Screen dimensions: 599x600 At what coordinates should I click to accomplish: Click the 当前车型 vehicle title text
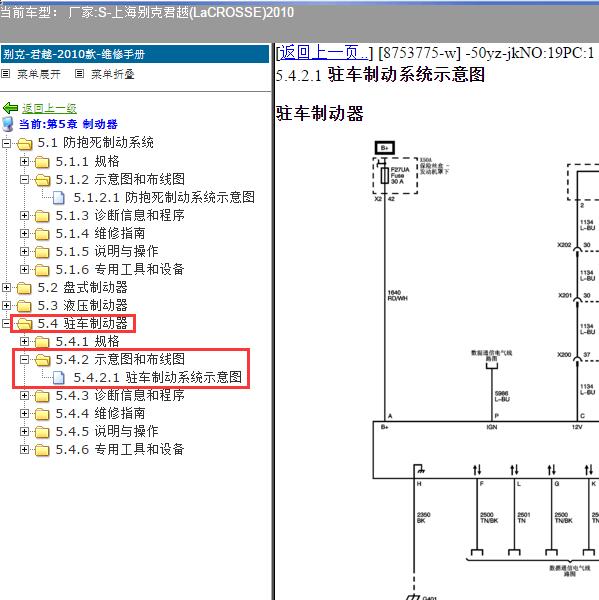[147, 12]
